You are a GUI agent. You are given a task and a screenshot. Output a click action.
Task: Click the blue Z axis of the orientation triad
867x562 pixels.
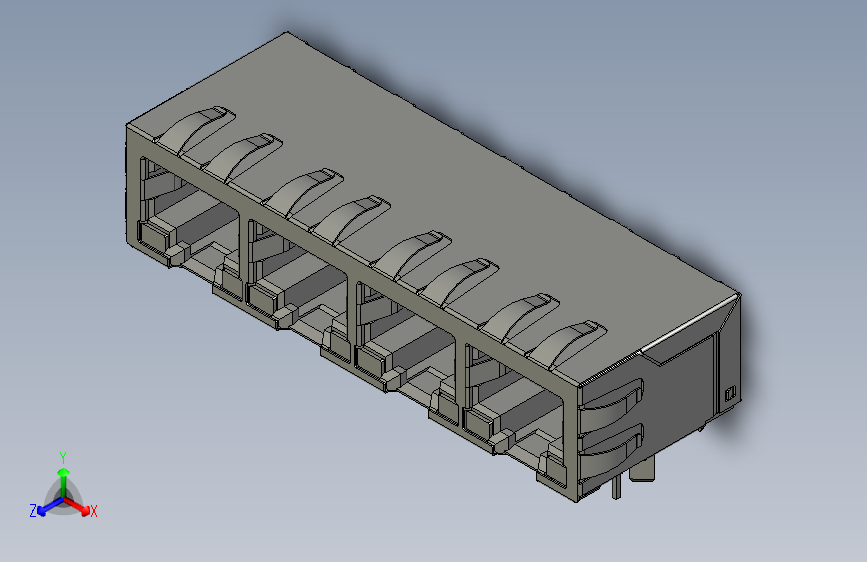50,507
